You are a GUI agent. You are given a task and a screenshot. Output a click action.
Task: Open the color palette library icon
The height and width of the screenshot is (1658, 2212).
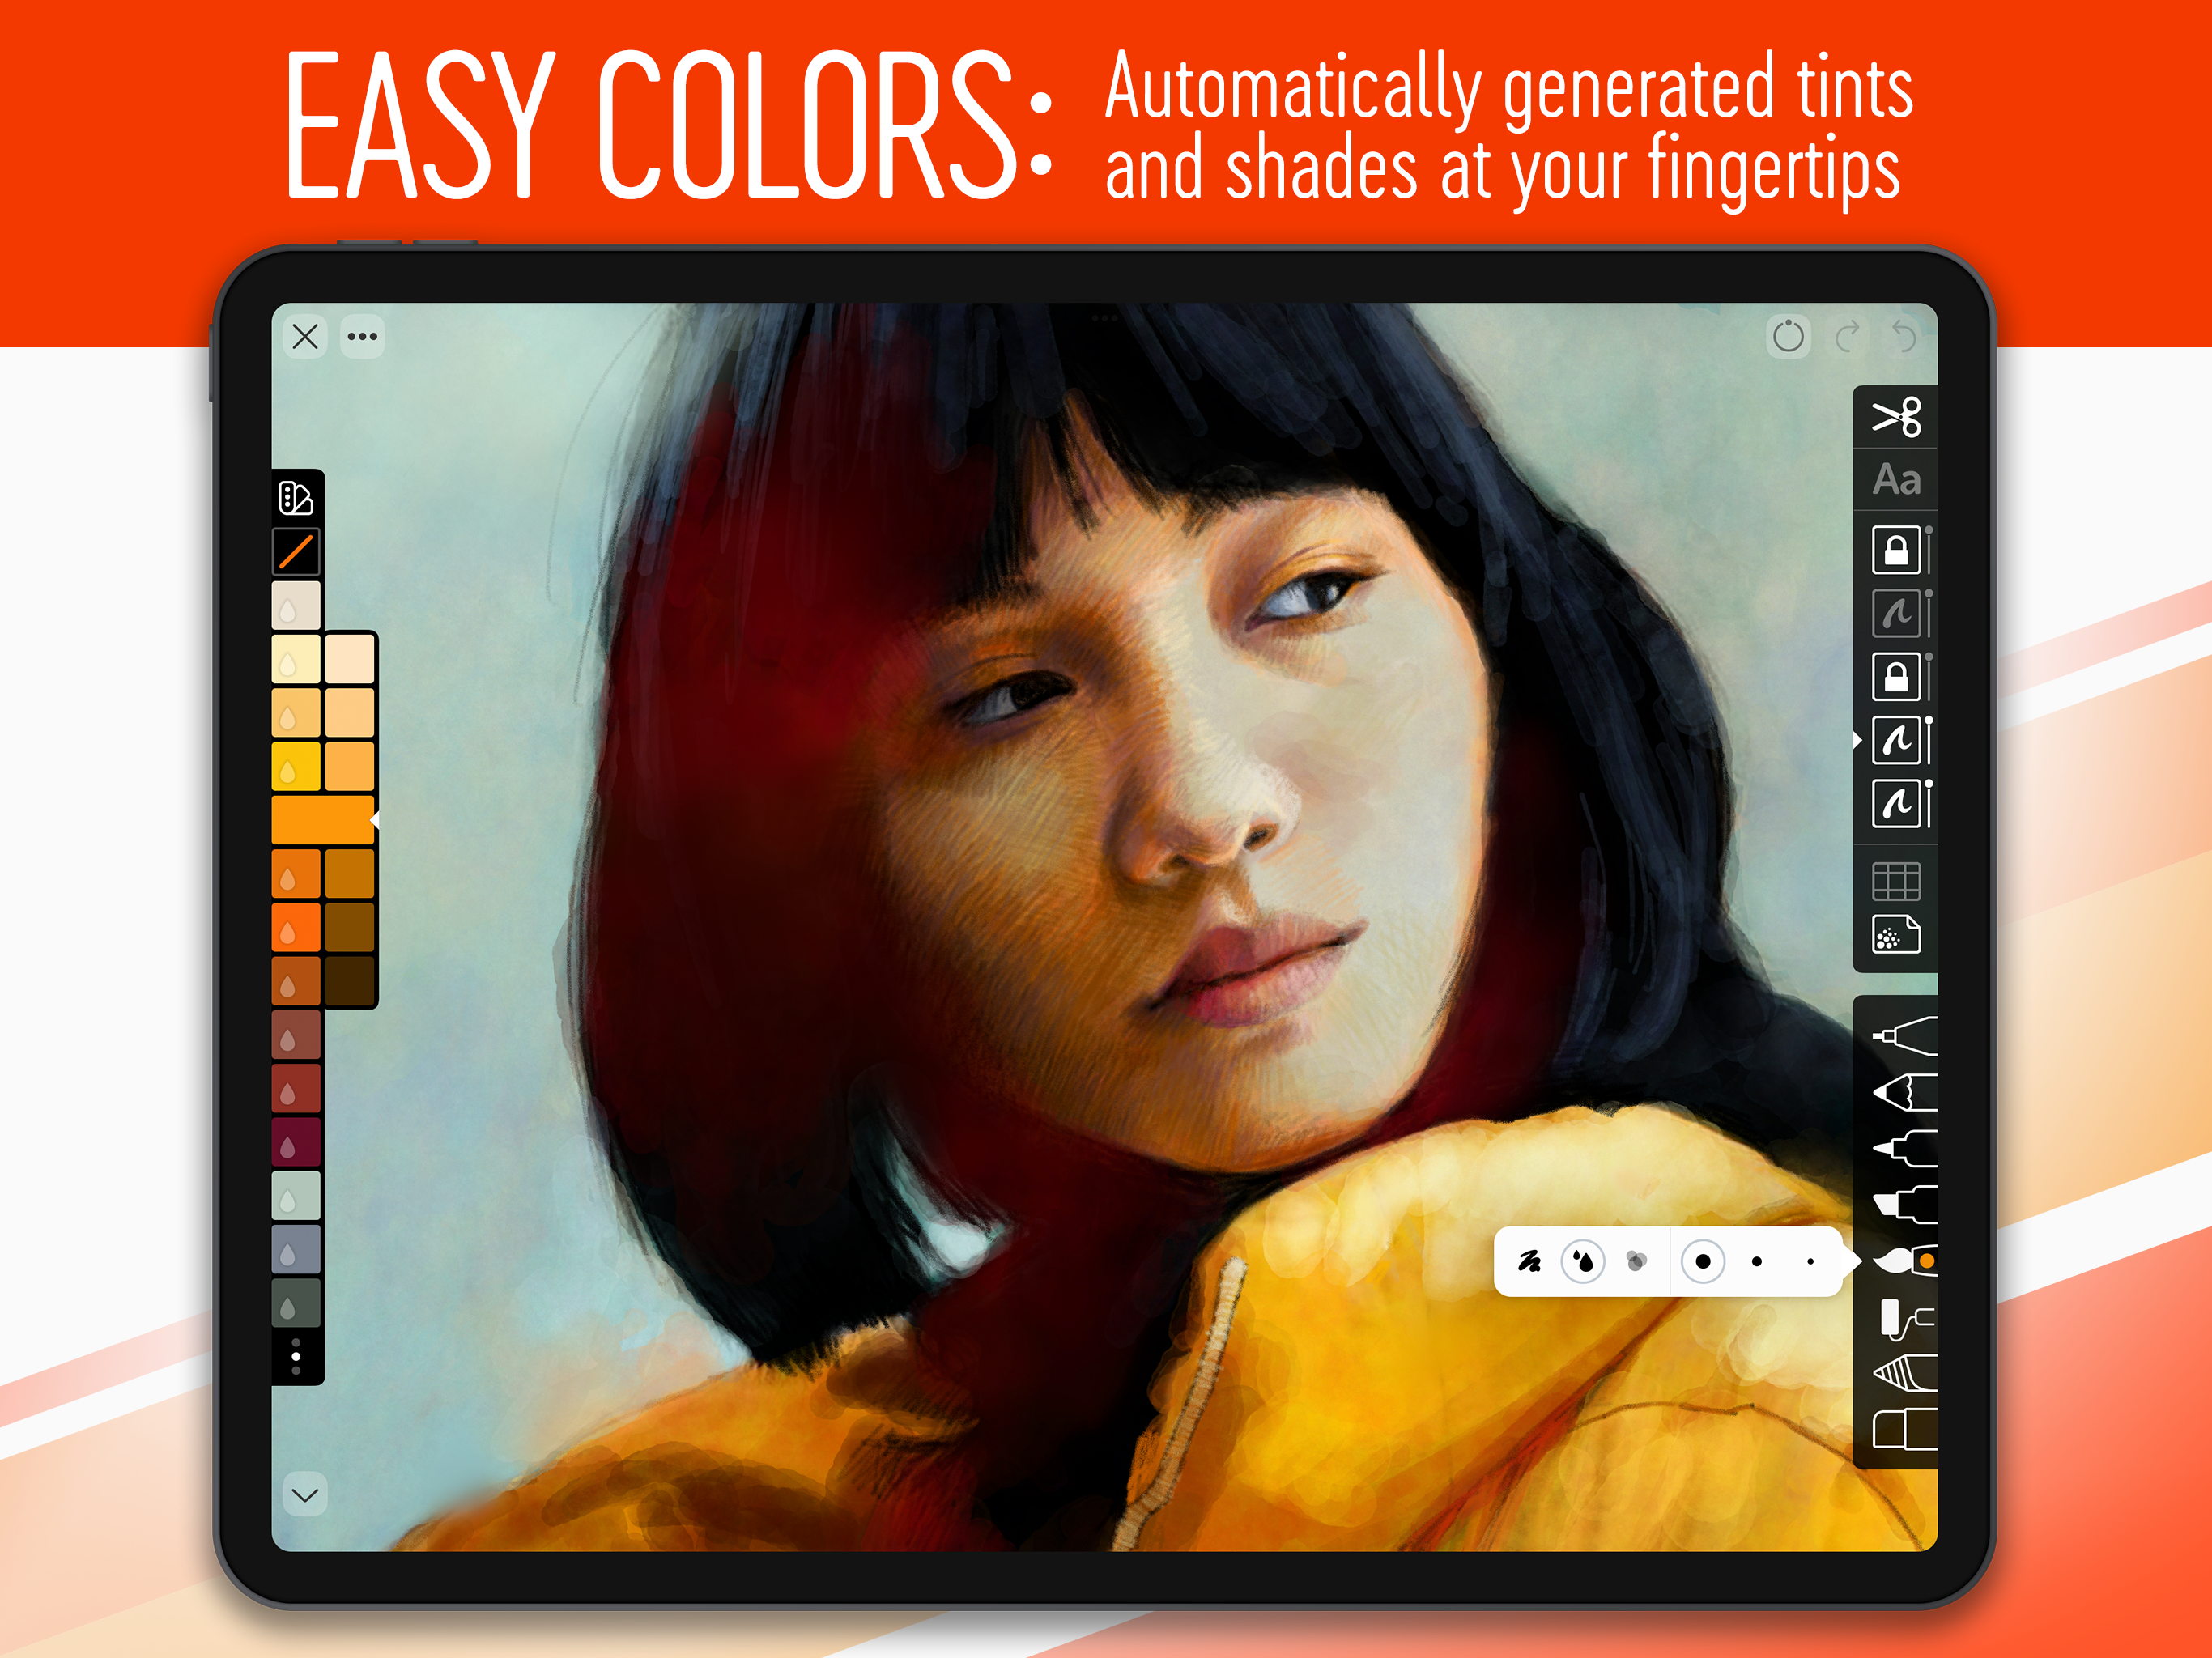coord(296,497)
